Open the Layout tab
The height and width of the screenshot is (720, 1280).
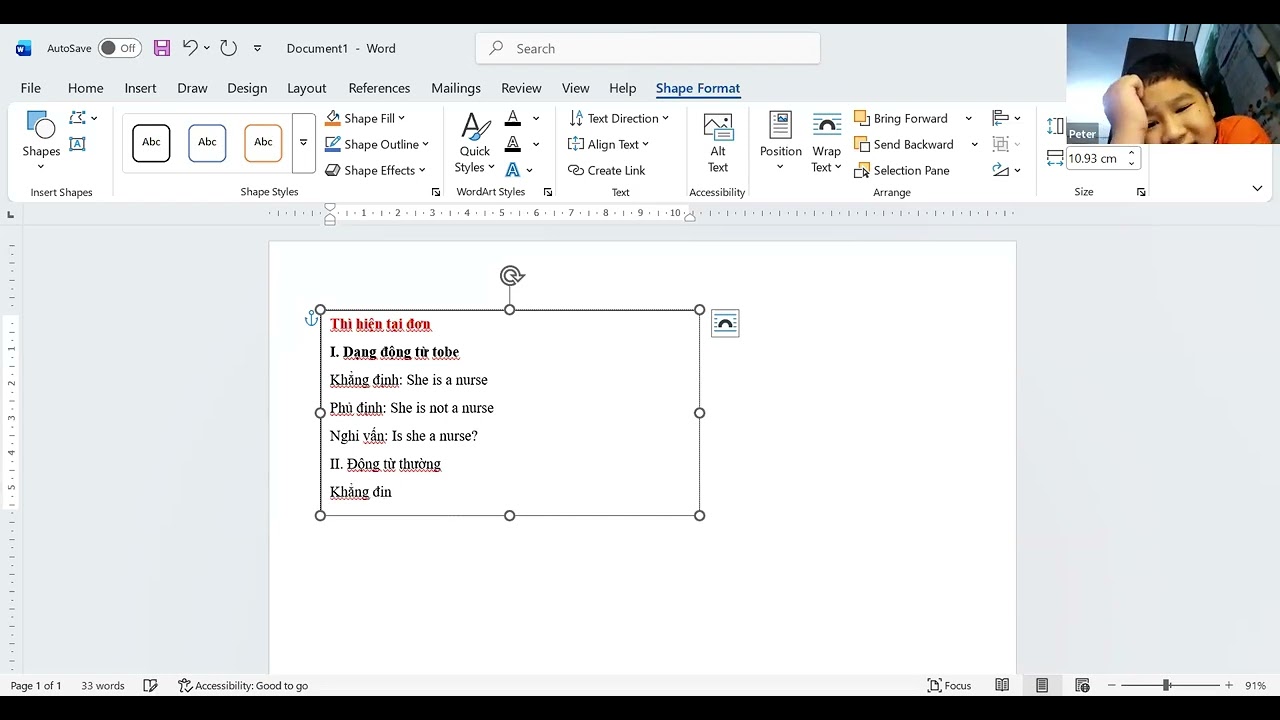click(x=307, y=88)
